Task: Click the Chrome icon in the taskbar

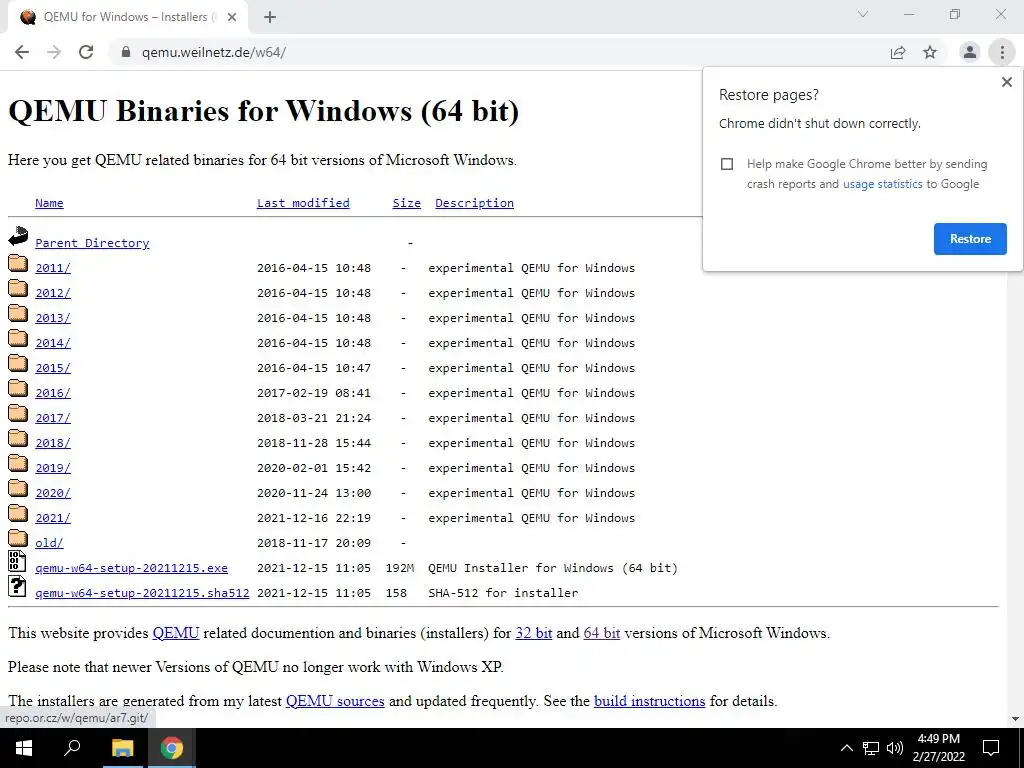Action: click(x=172, y=748)
